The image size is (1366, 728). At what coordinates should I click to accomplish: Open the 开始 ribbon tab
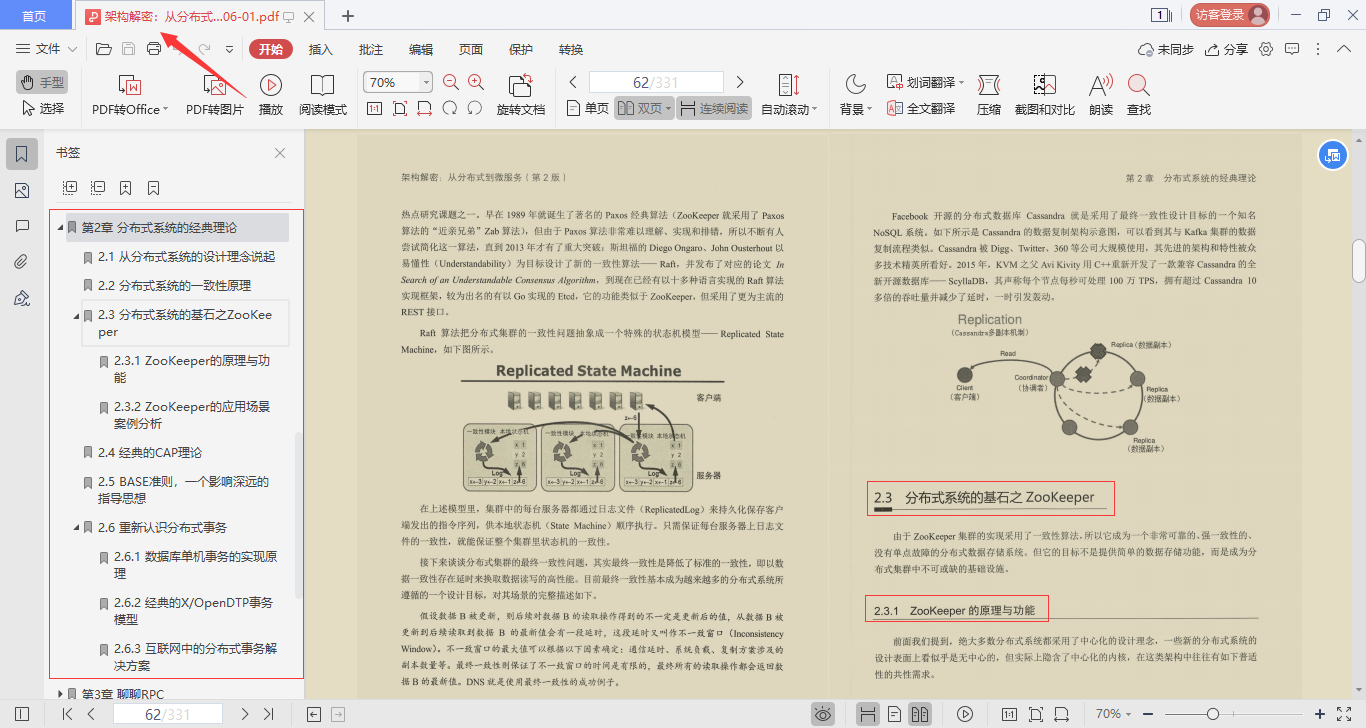(x=270, y=49)
